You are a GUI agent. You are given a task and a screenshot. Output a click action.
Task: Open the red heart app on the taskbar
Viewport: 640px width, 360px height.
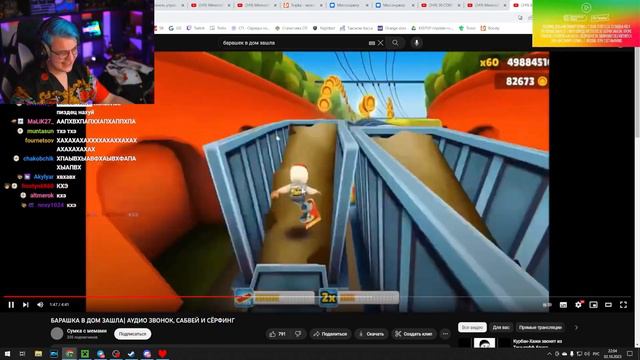click(x=162, y=353)
